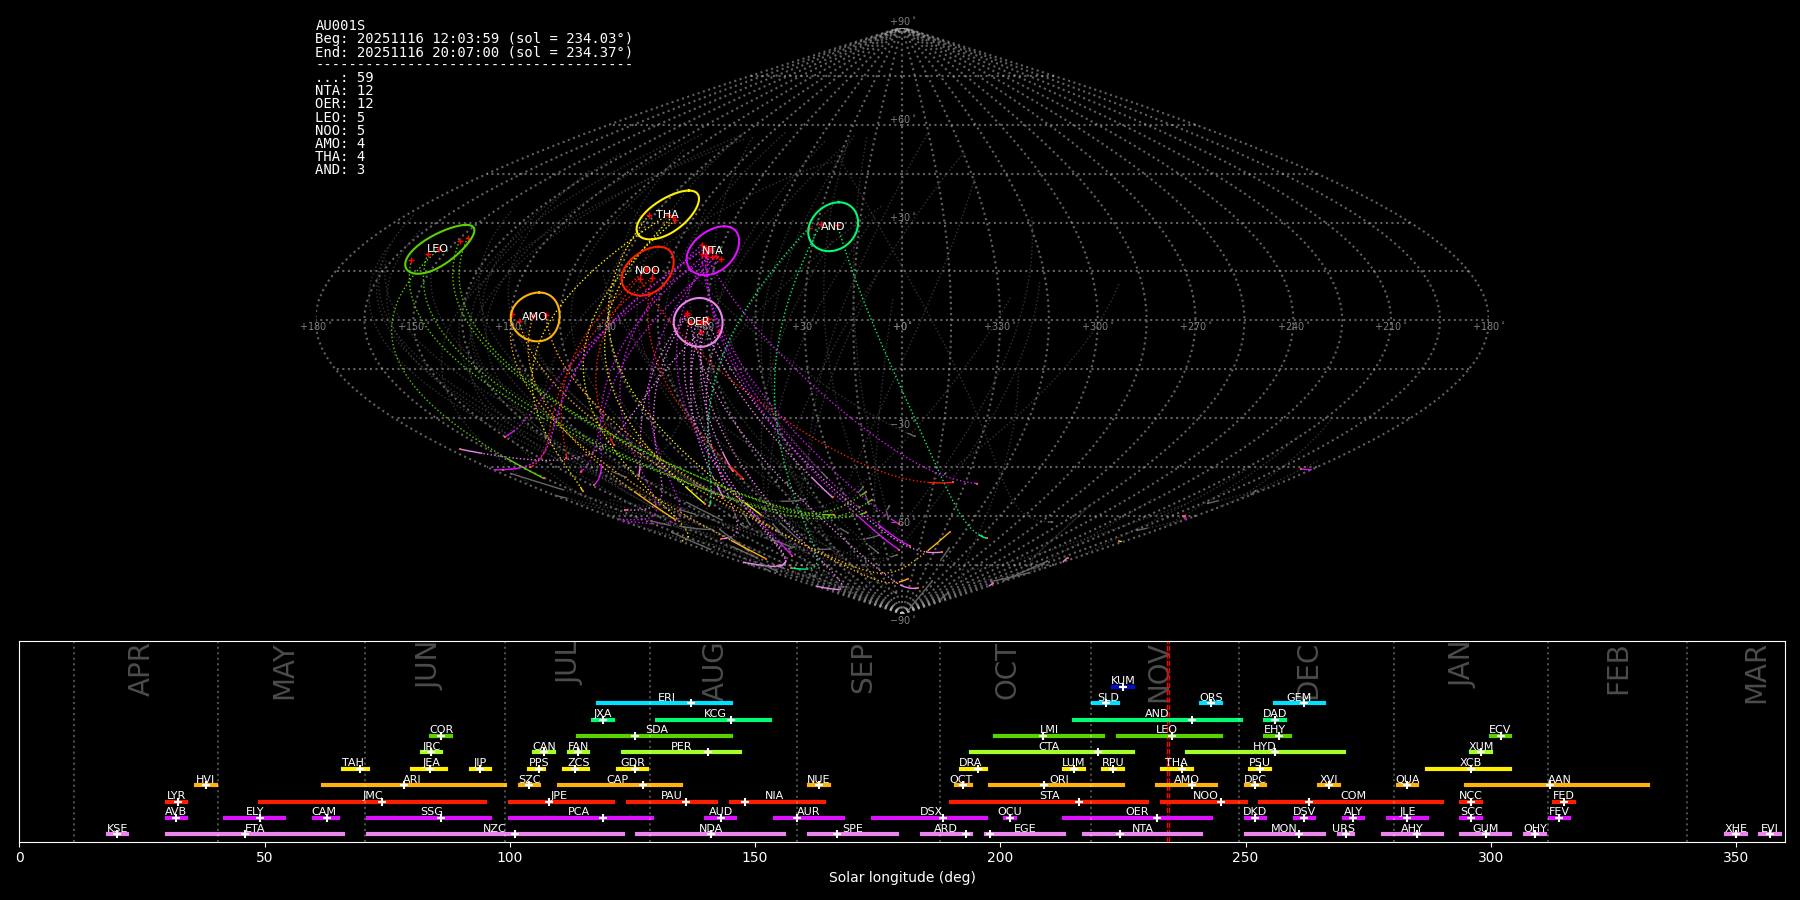The image size is (1800, 900).
Task: Click the cyan ERI shower bar
Action: click(x=664, y=703)
